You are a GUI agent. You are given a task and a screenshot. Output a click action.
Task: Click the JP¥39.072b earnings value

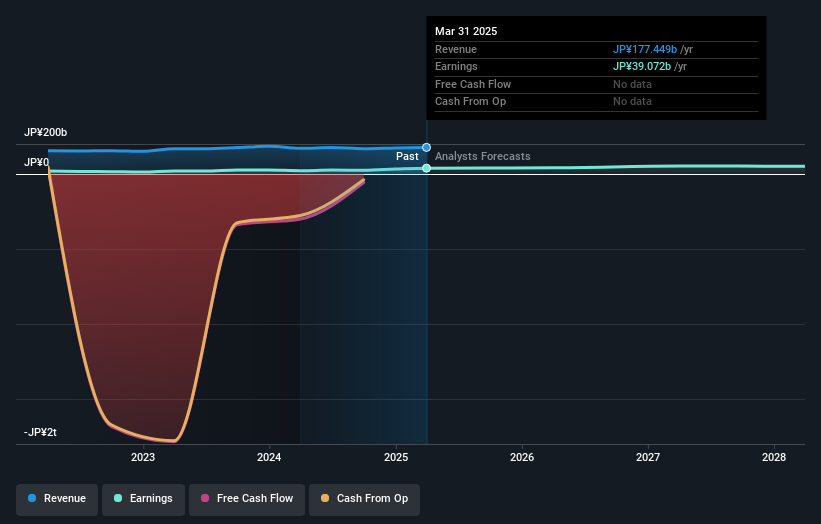pos(641,66)
